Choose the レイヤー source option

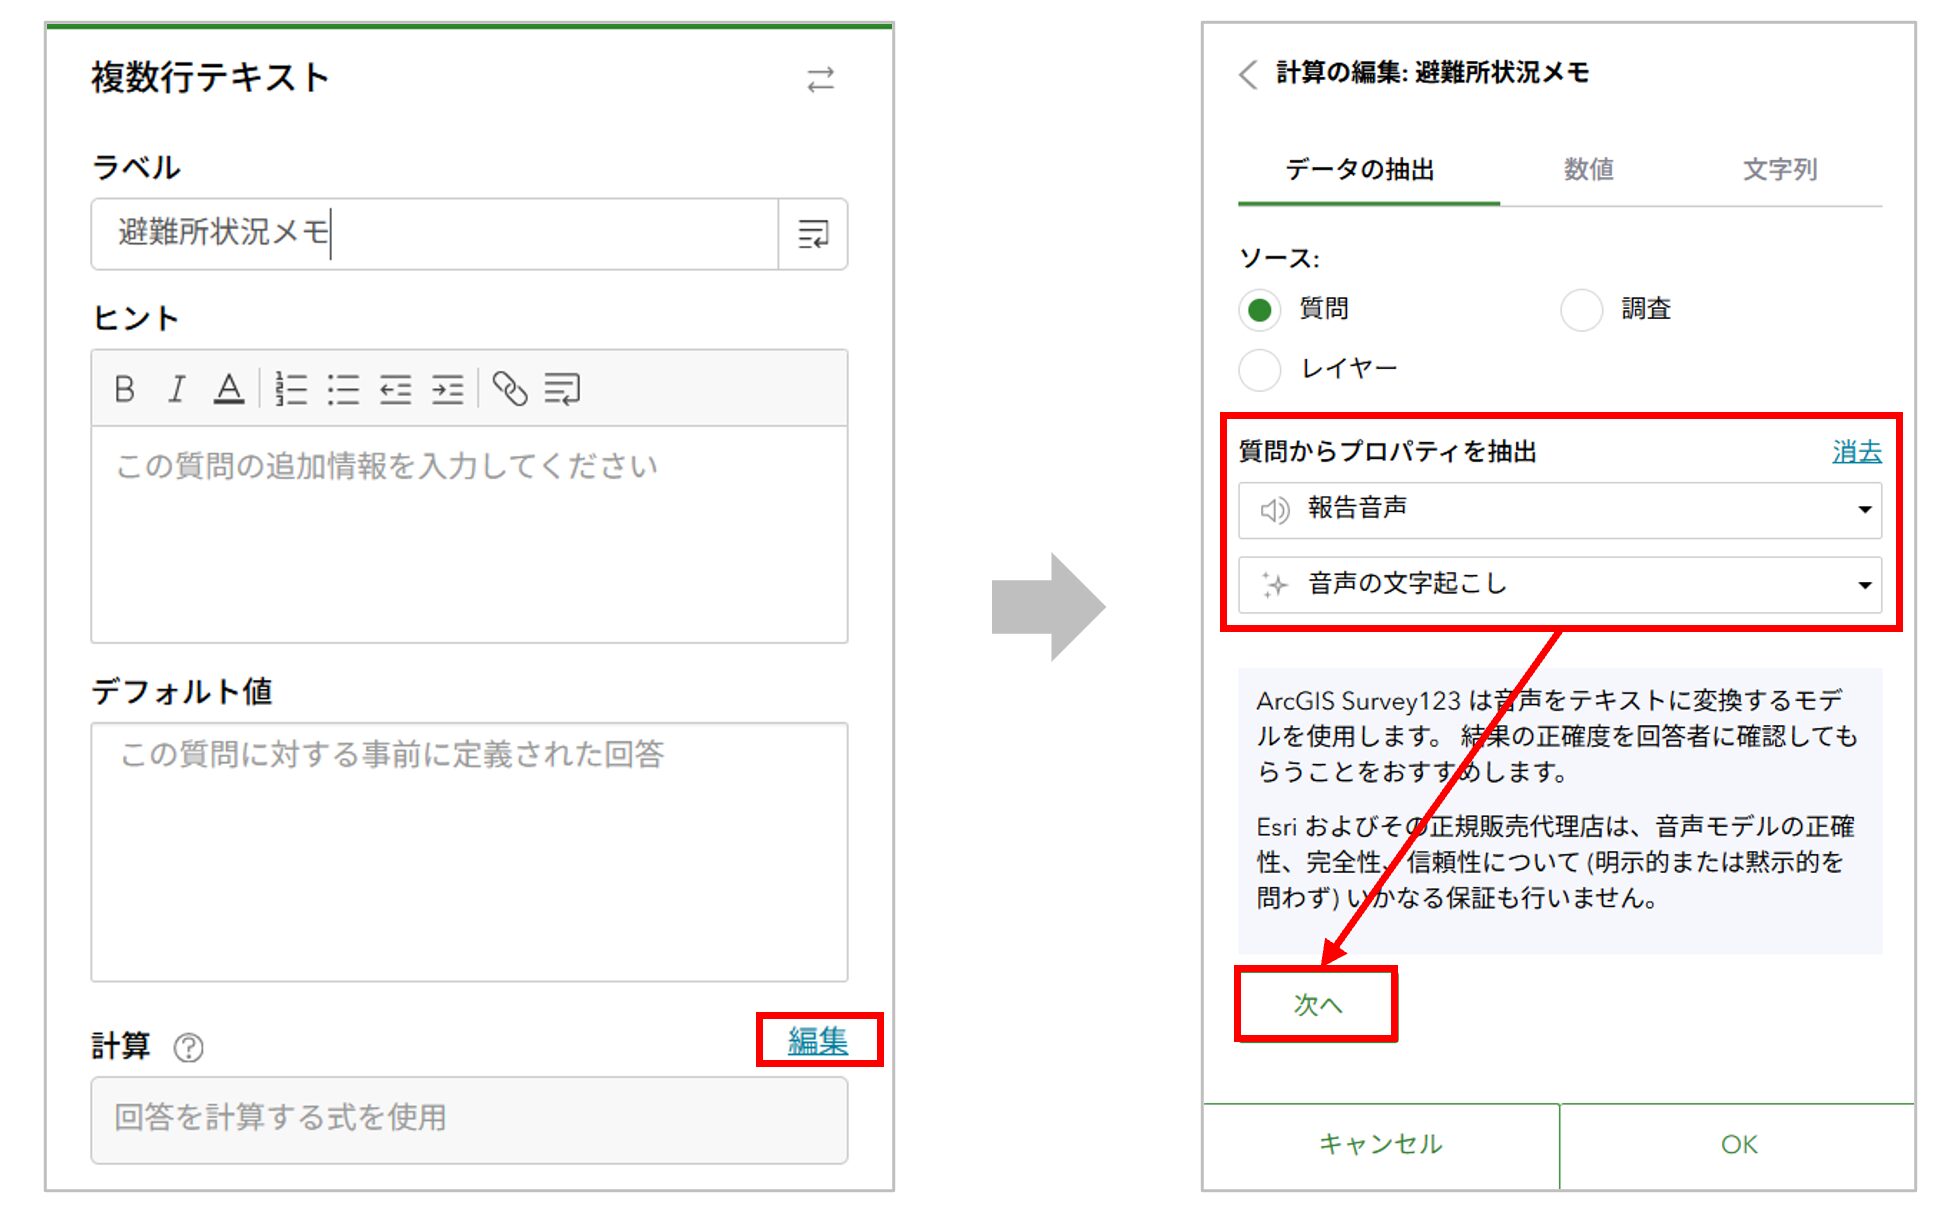click(1259, 369)
